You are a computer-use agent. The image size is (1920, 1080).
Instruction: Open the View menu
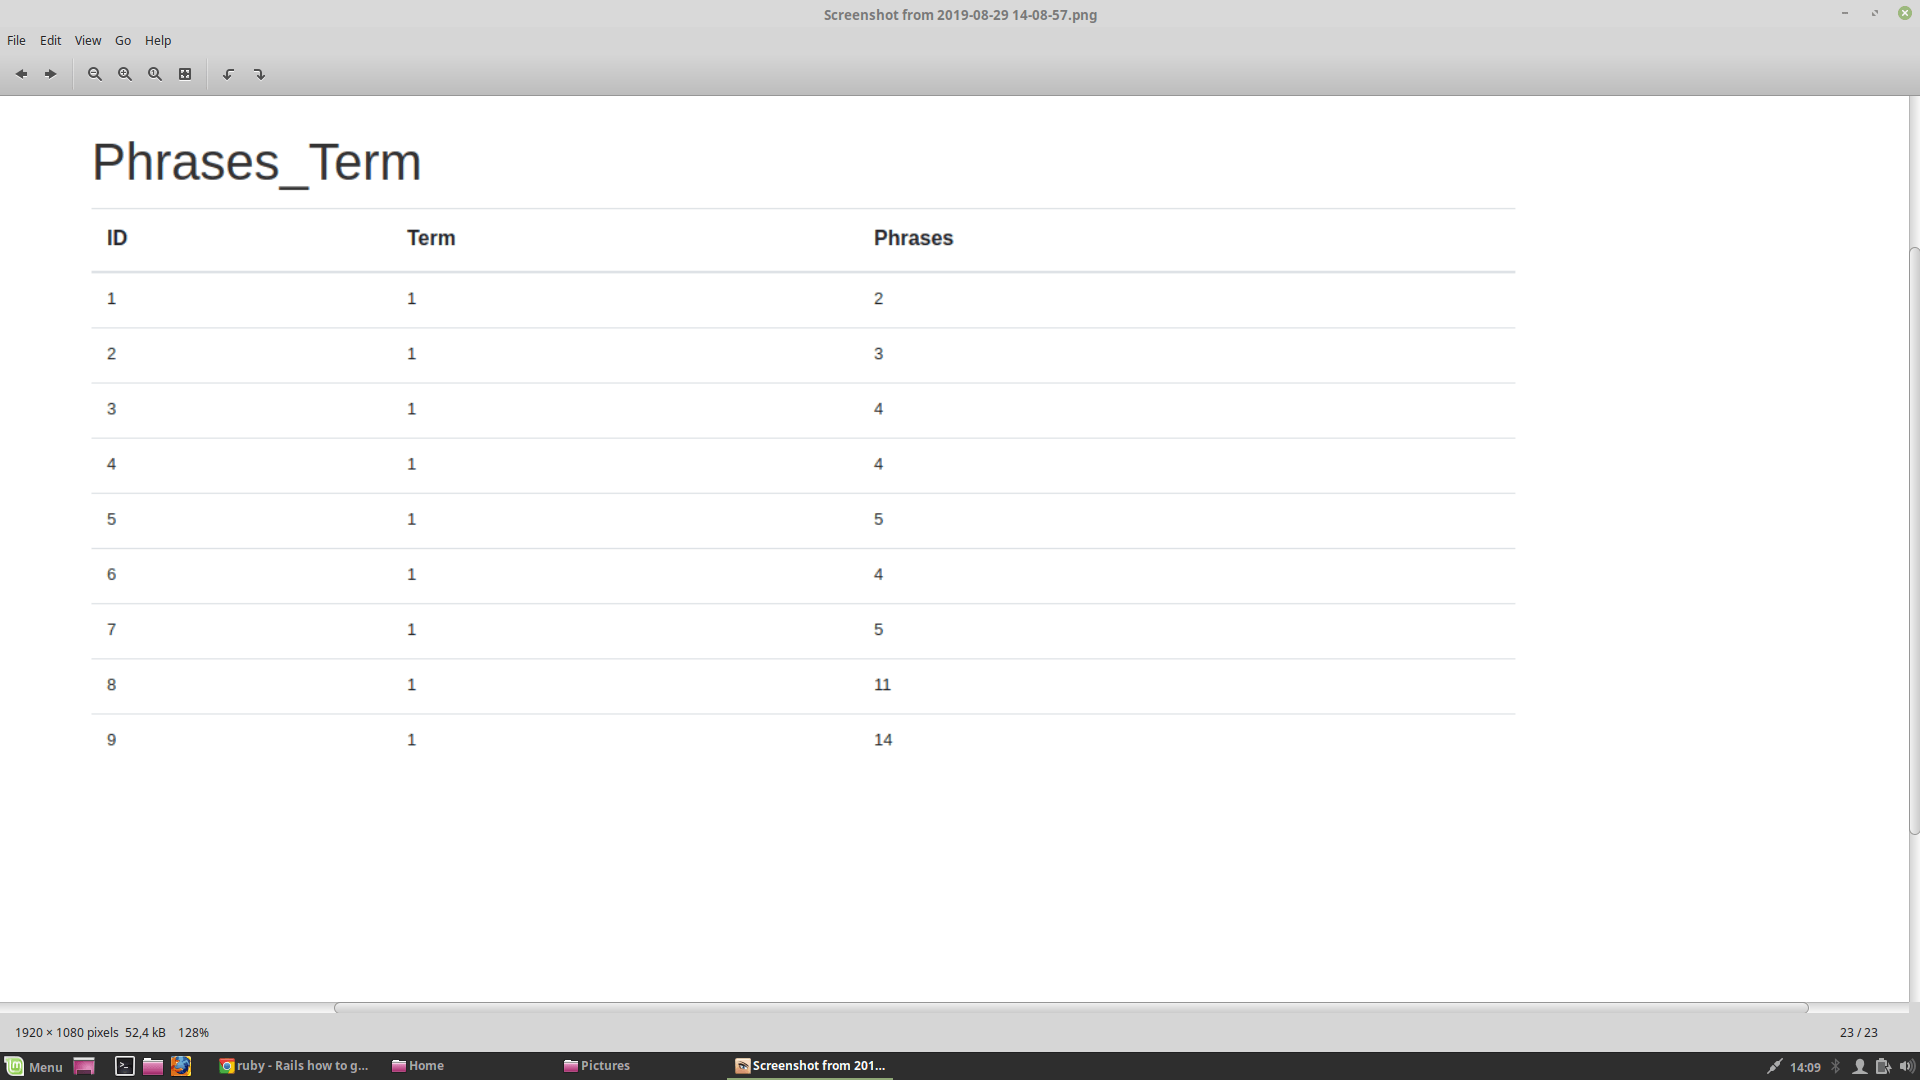(x=88, y=41)
